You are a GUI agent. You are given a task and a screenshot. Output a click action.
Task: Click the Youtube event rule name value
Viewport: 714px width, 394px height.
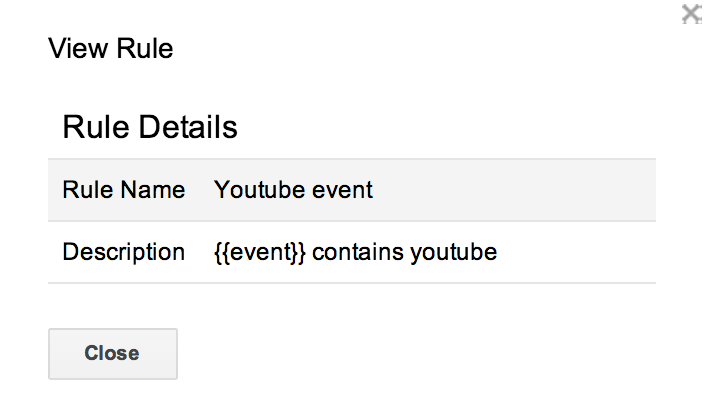[x=293, y=190]
